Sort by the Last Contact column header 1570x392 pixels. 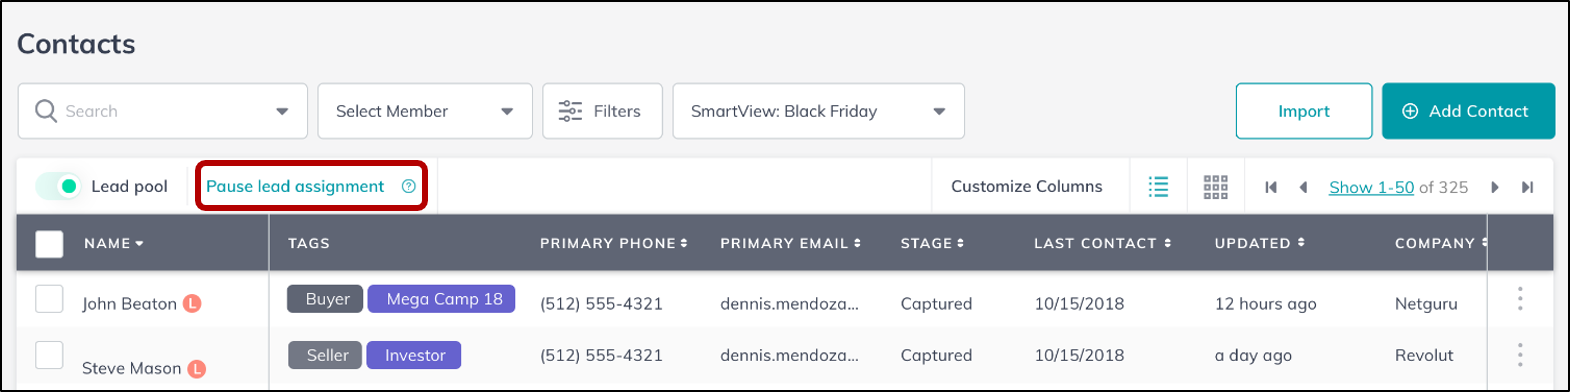pos(1102,243)
